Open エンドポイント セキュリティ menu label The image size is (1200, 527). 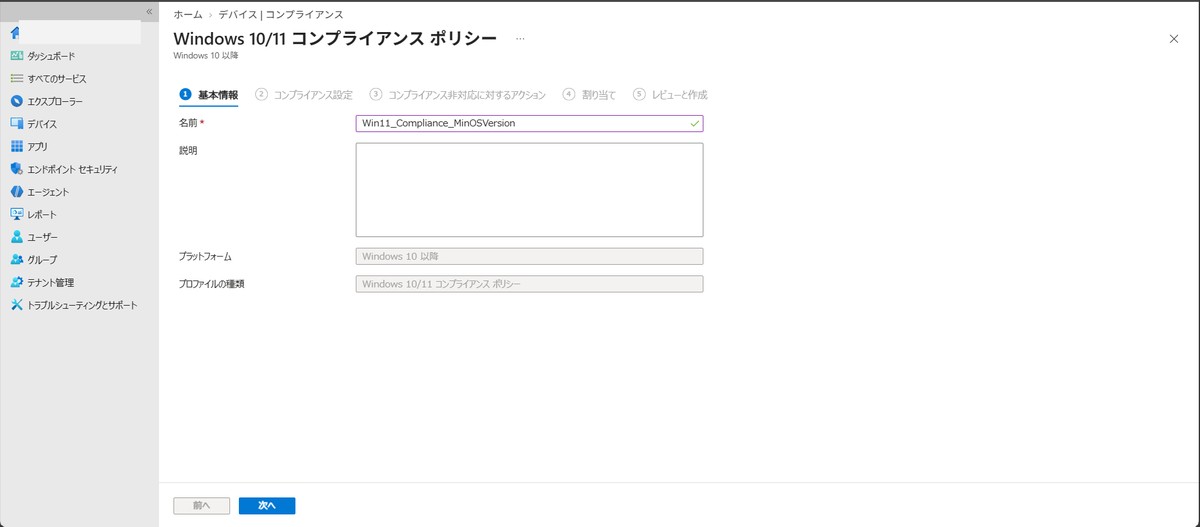coord(73,169)
